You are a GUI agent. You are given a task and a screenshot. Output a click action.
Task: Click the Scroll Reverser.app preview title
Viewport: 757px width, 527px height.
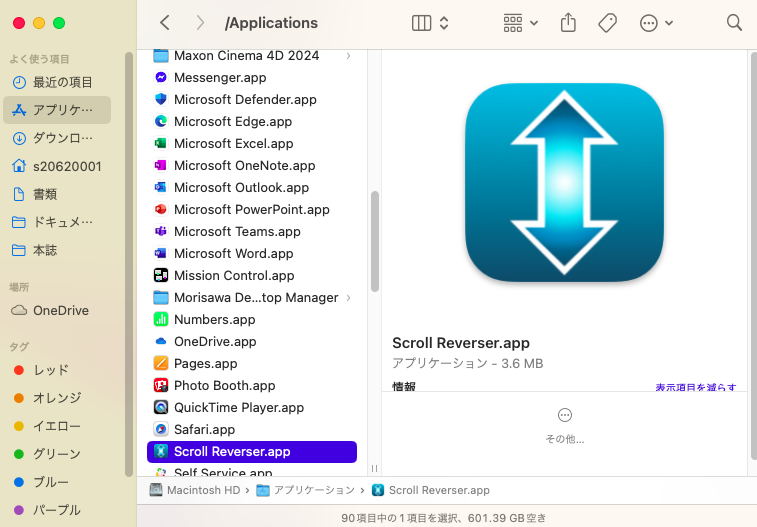pos(461,343)
